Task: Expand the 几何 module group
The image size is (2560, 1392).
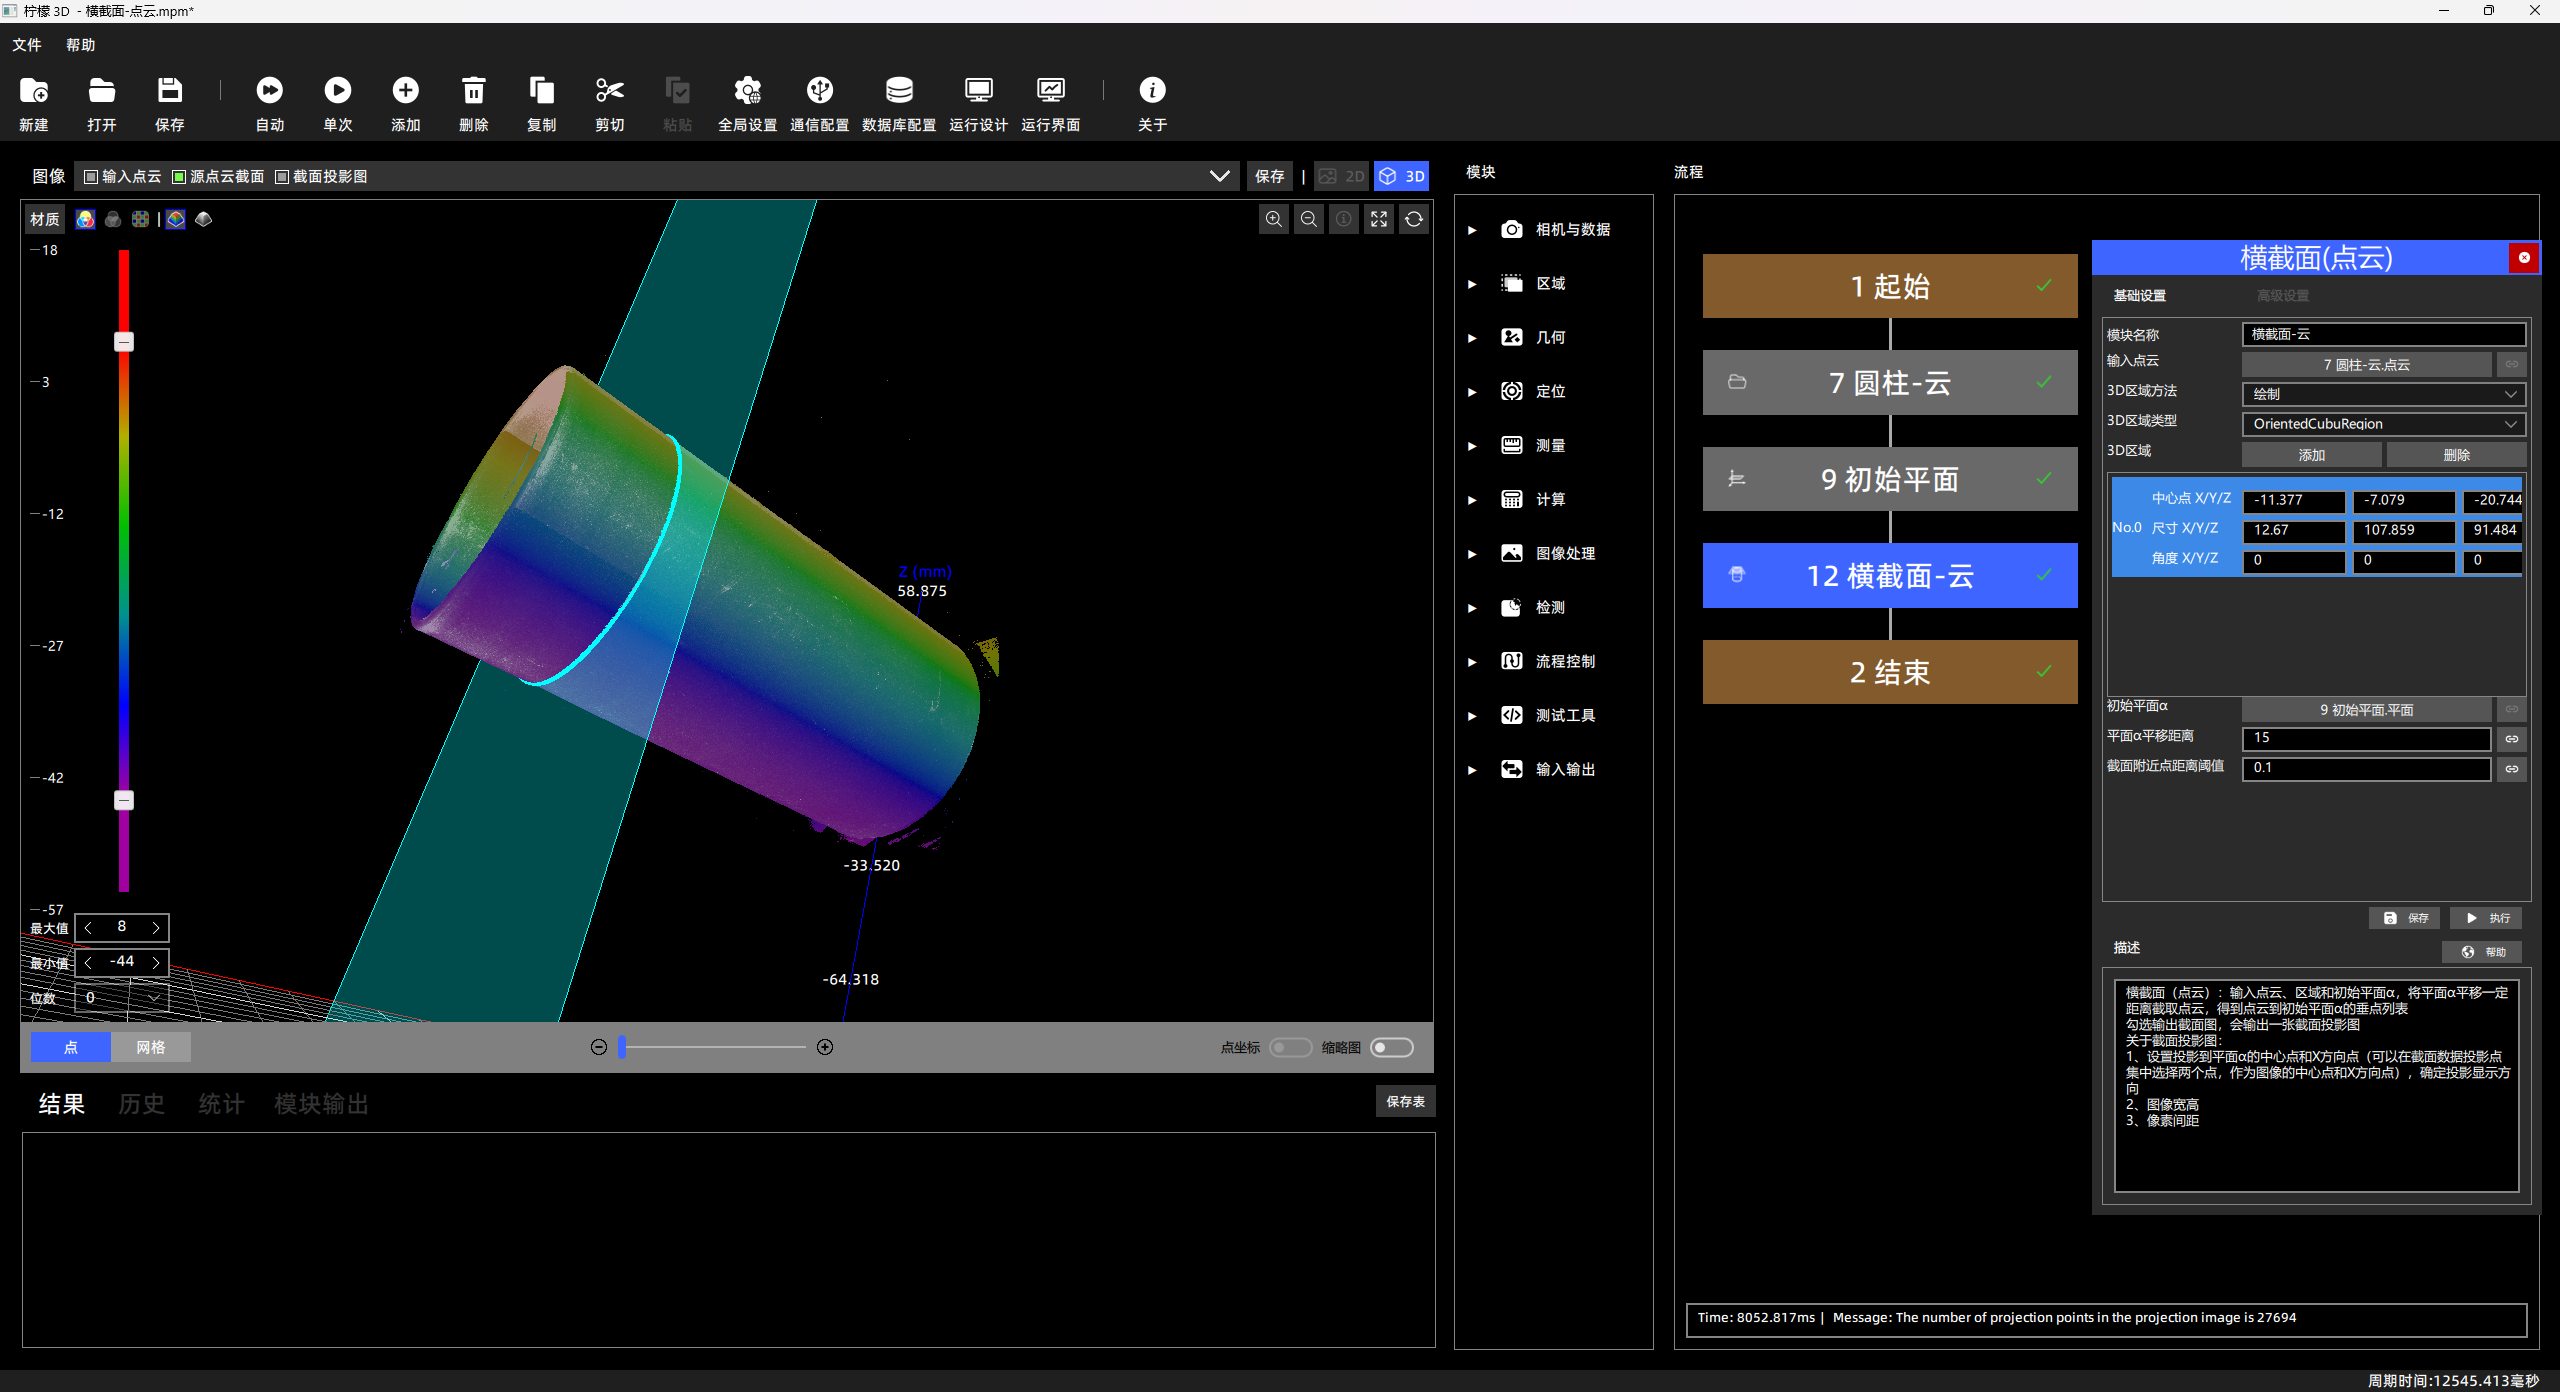Action: [x=1472, y=338]
